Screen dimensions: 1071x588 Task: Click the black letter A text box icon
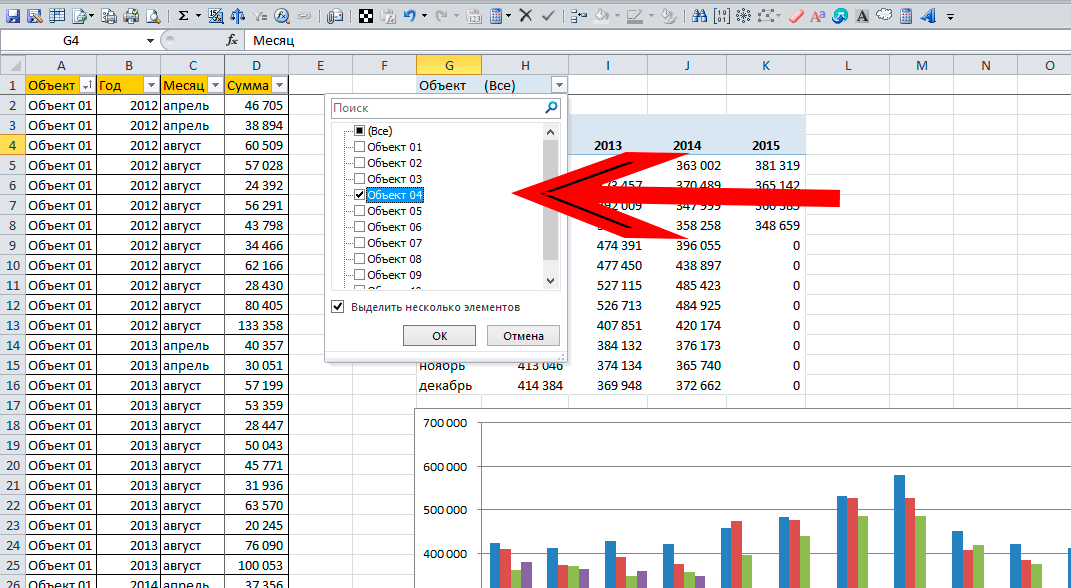click(x=862, y=15)
